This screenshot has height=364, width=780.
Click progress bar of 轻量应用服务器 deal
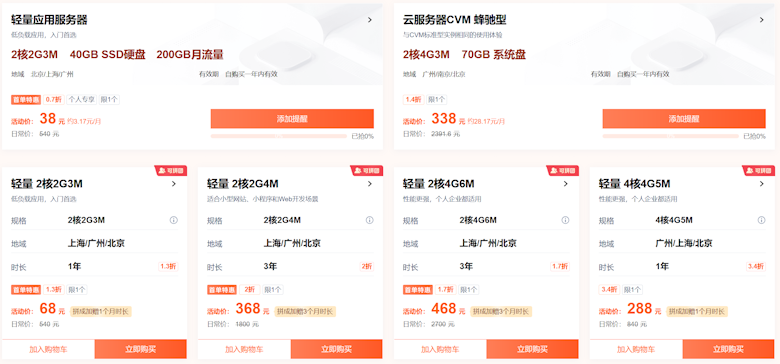[x=279, y=136]
